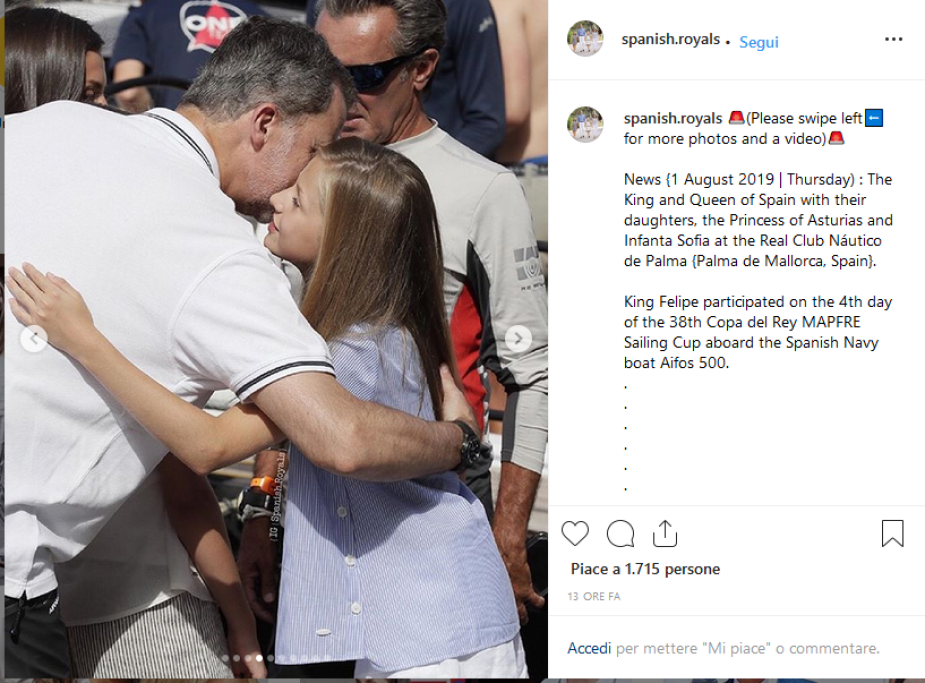Image resolution: width=925 pixels, height=683 pixels.
Task: Jump to first carousel dot indicator
Action: pyautogui.click(x=225, y=658)
